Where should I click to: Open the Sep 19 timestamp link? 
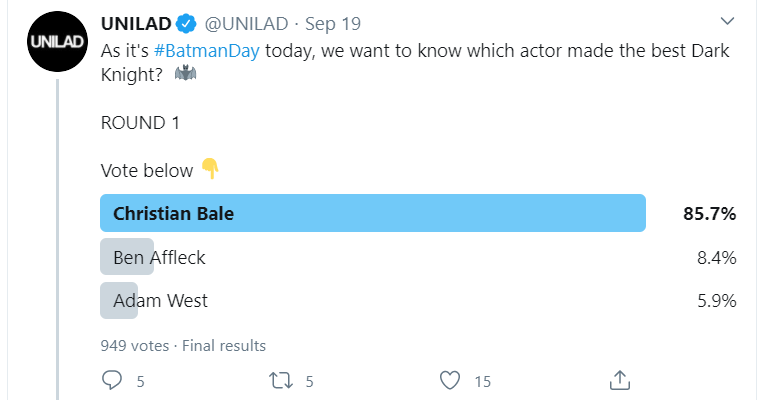[334, 23]
